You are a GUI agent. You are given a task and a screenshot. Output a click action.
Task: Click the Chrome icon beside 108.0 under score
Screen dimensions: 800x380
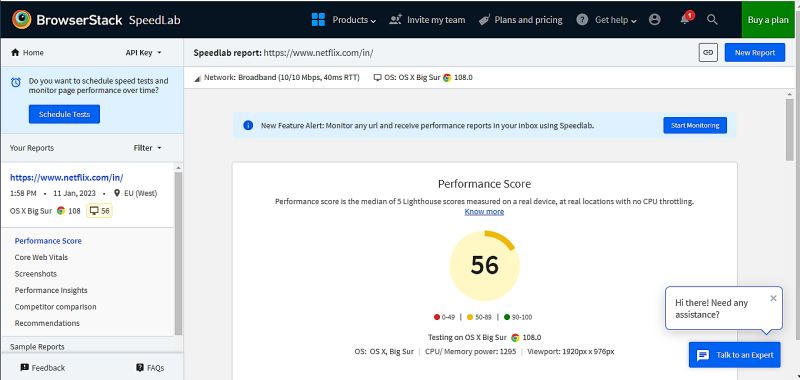(515, 337)
